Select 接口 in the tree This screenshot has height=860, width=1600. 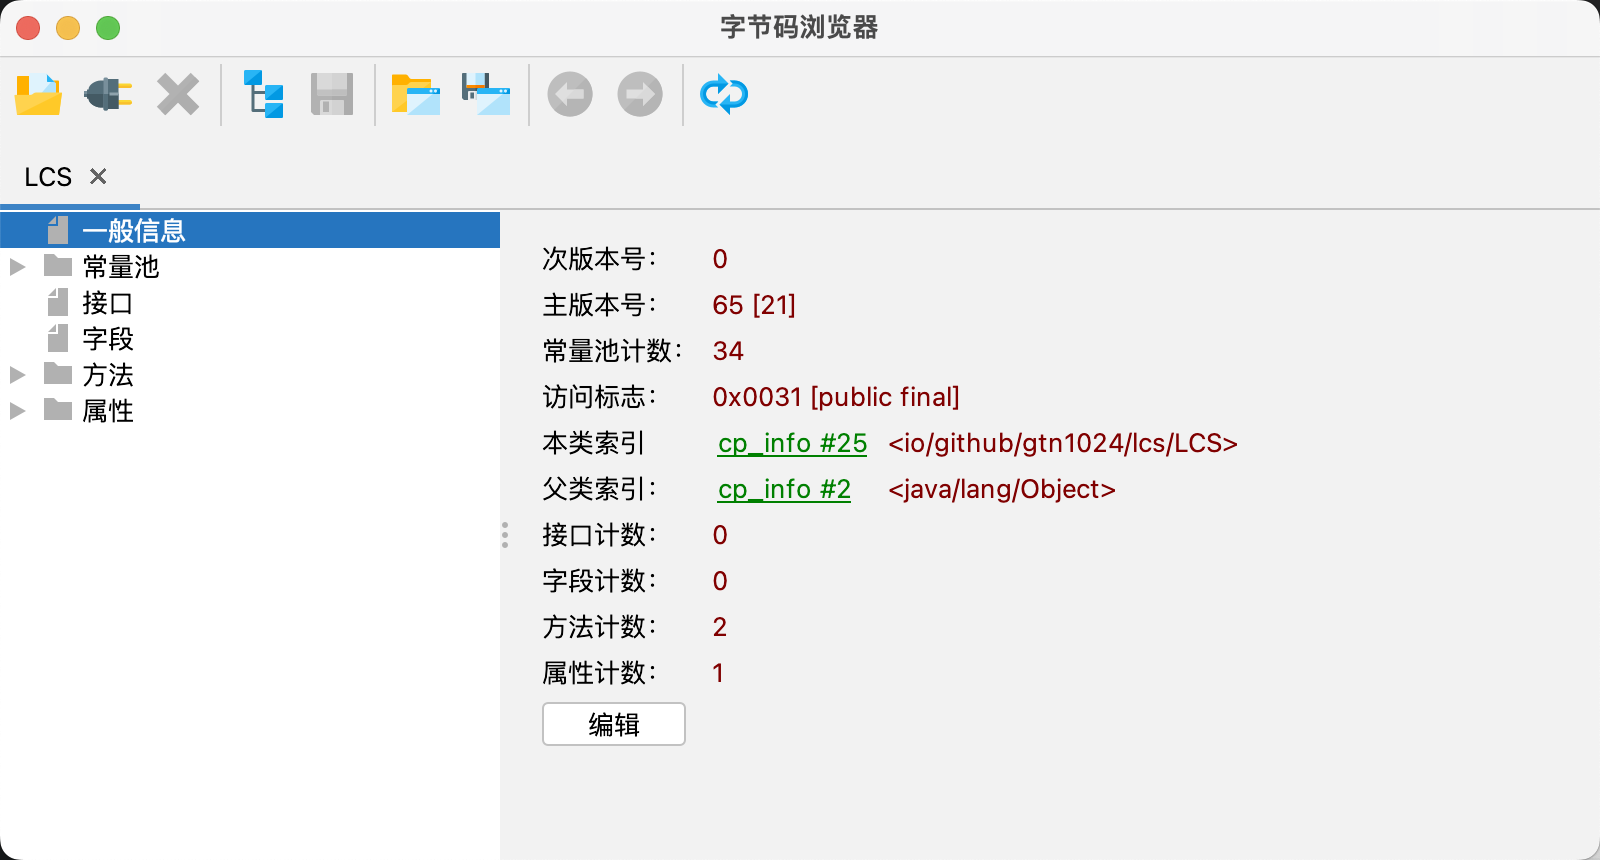pyautogui.click(x=107, y=303)
